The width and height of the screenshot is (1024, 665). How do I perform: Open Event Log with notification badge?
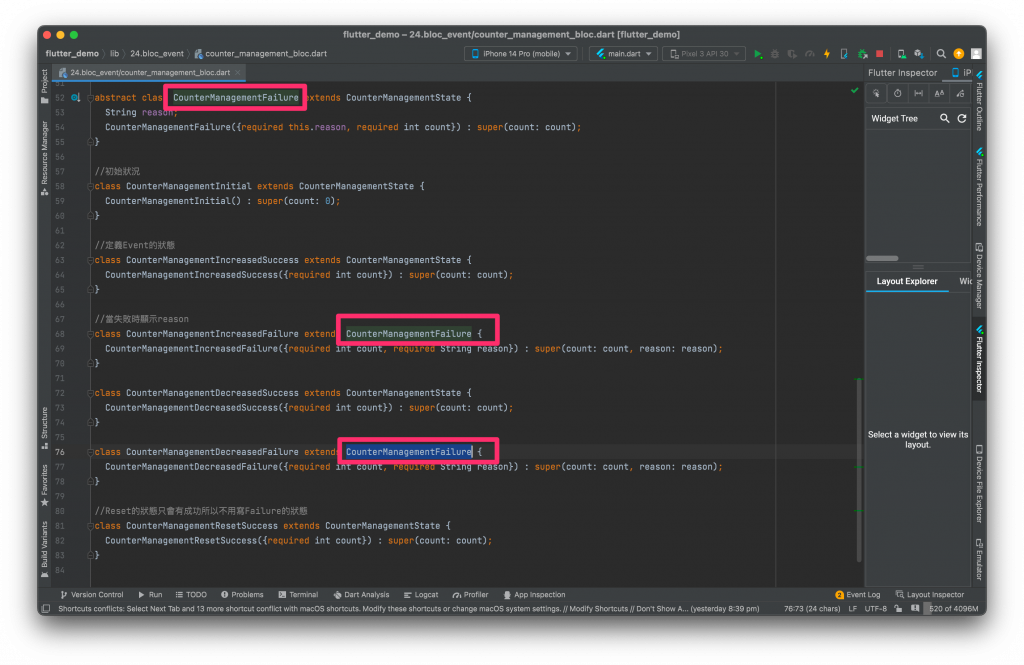click(x=857, y=595)
